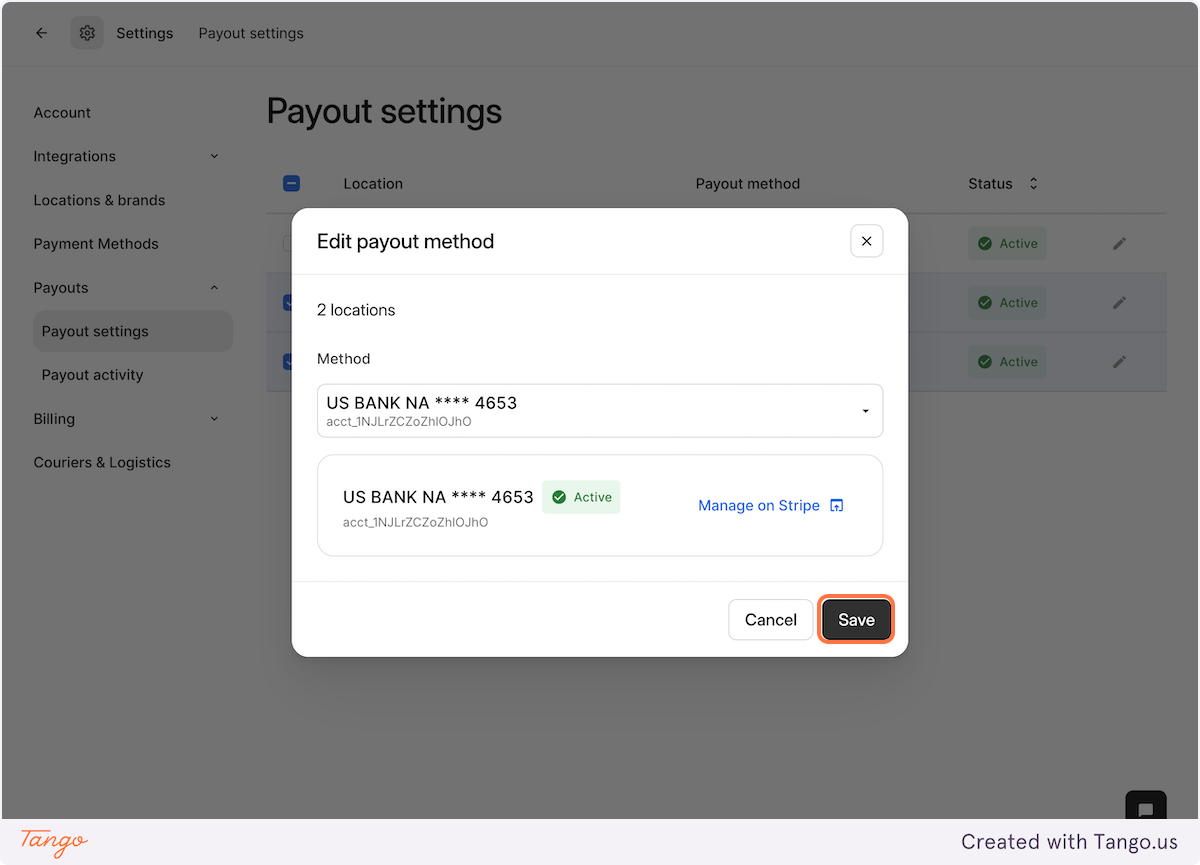Close the Edit payout method dialog
This screenshot has width=1200, height=865.
(866, 241)
